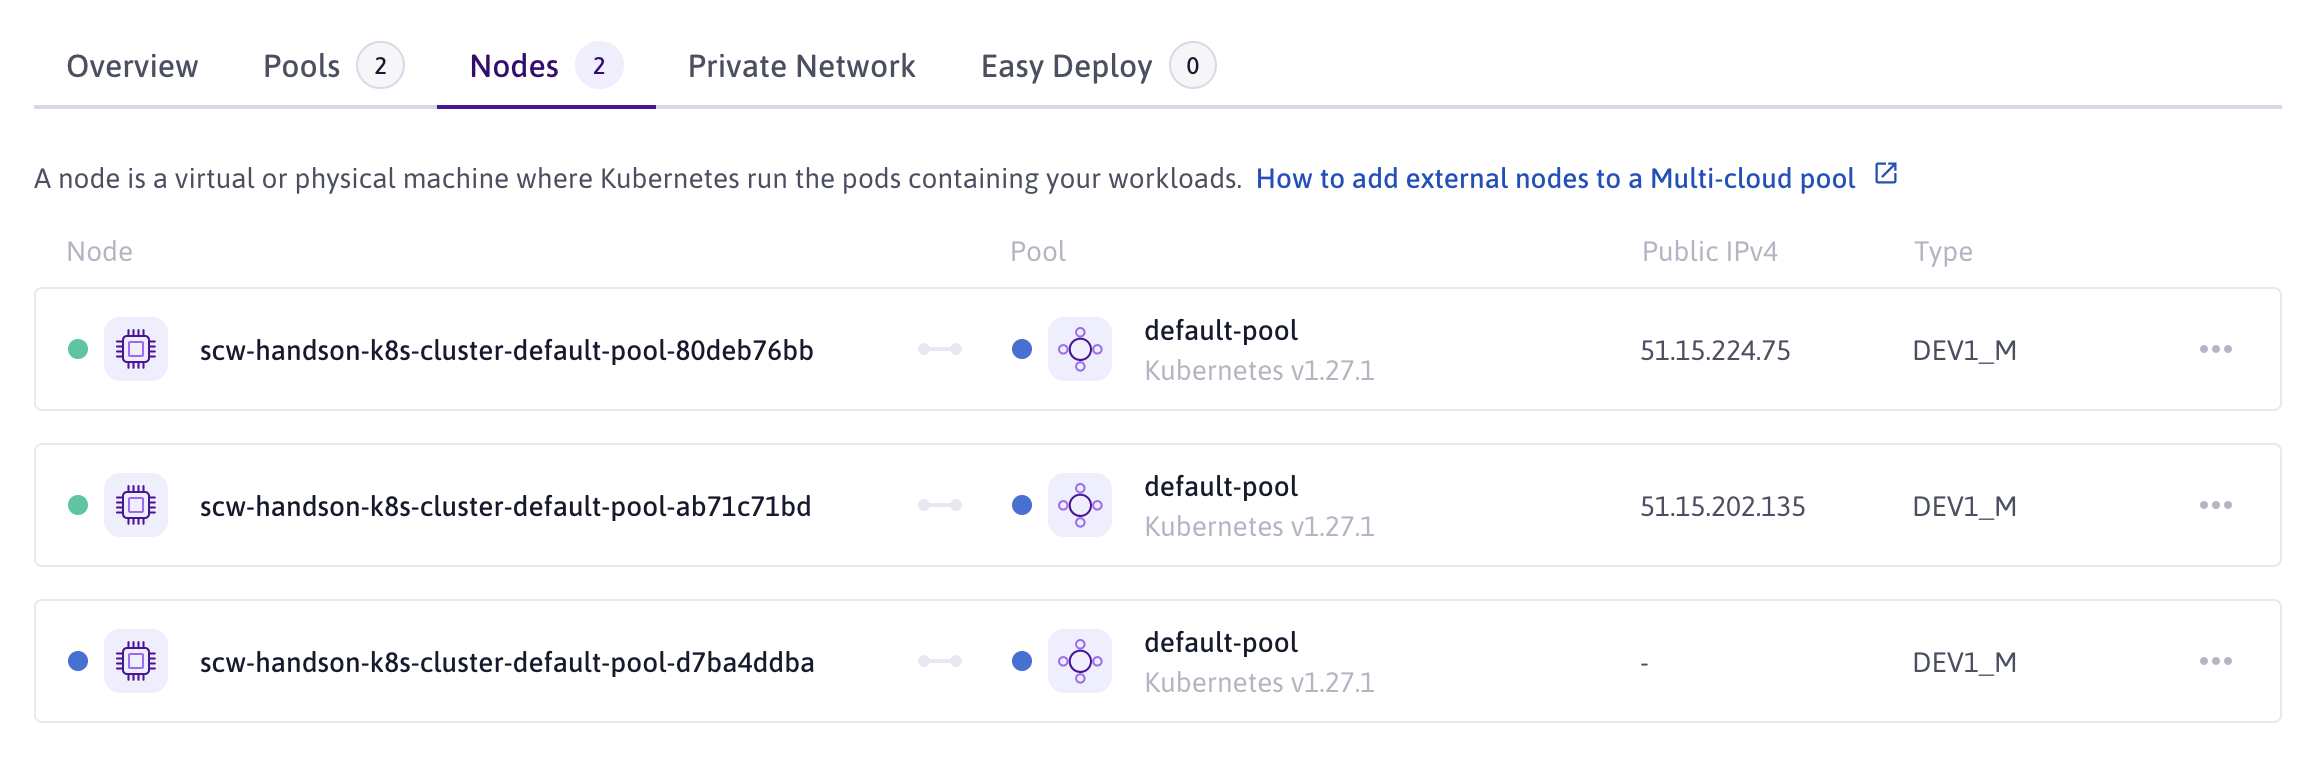Click green status dot of node 80deb76bb

[78, 349]
